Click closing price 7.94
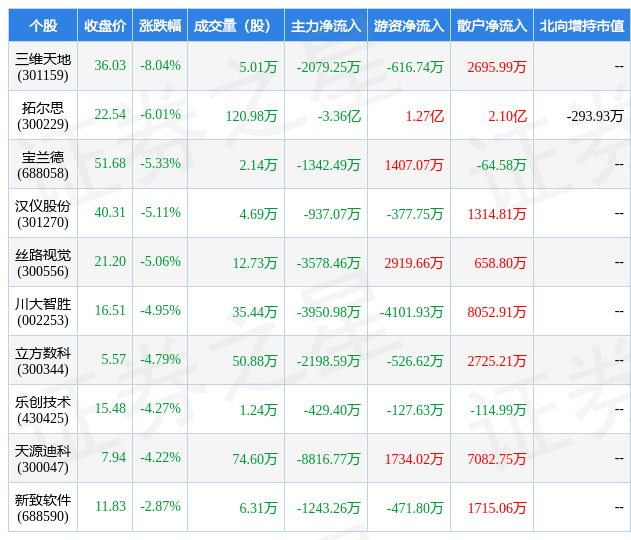The image size is (631, 540). [113, 457]
